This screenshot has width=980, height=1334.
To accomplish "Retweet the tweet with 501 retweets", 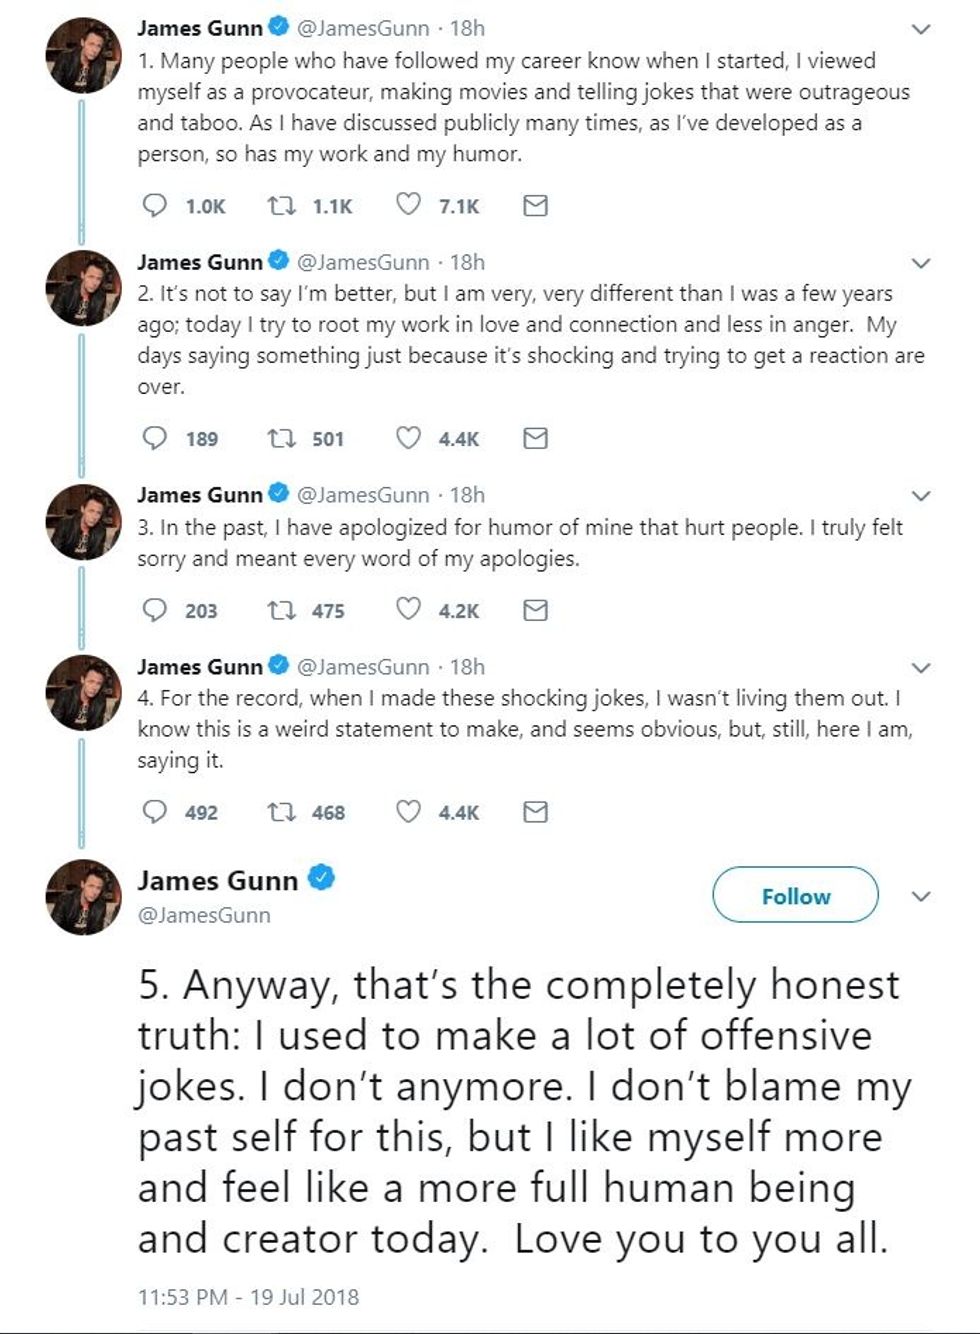I will point(281,438).
